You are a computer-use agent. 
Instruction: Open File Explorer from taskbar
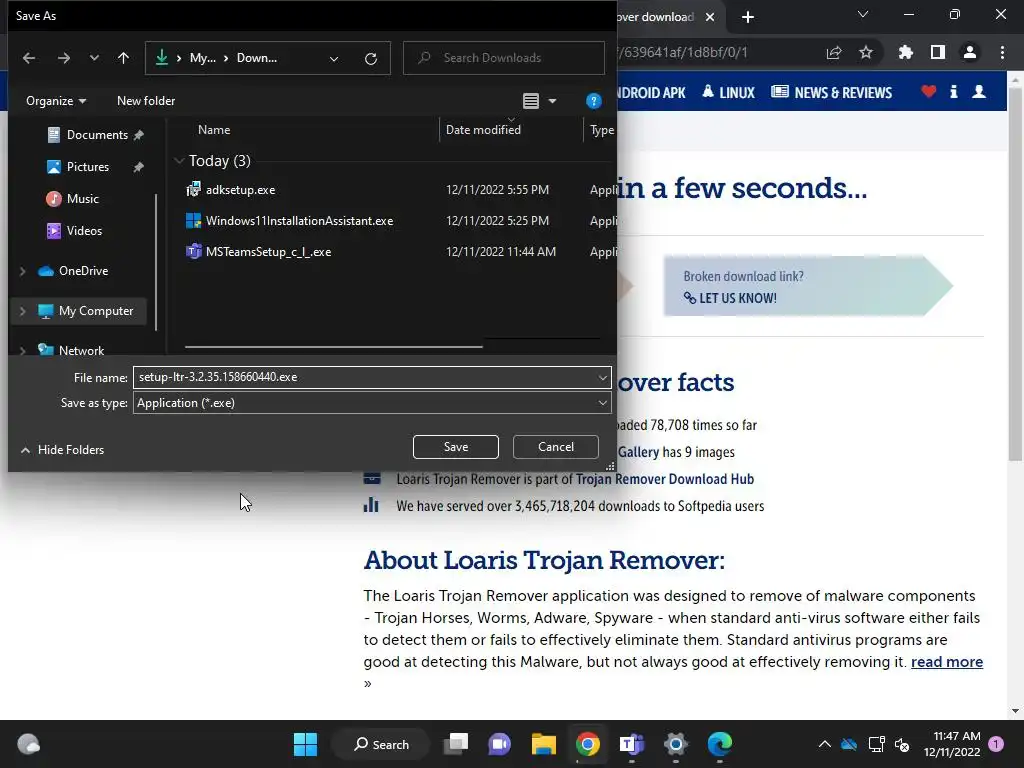click(x=543, y=744)
